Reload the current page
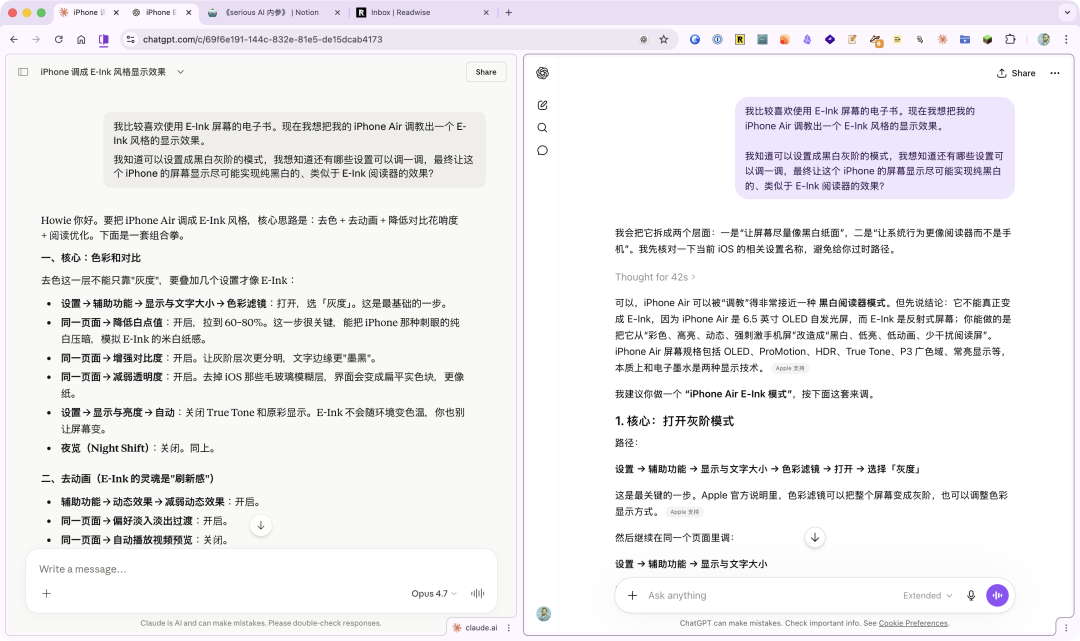 click(x=59, y=40)
